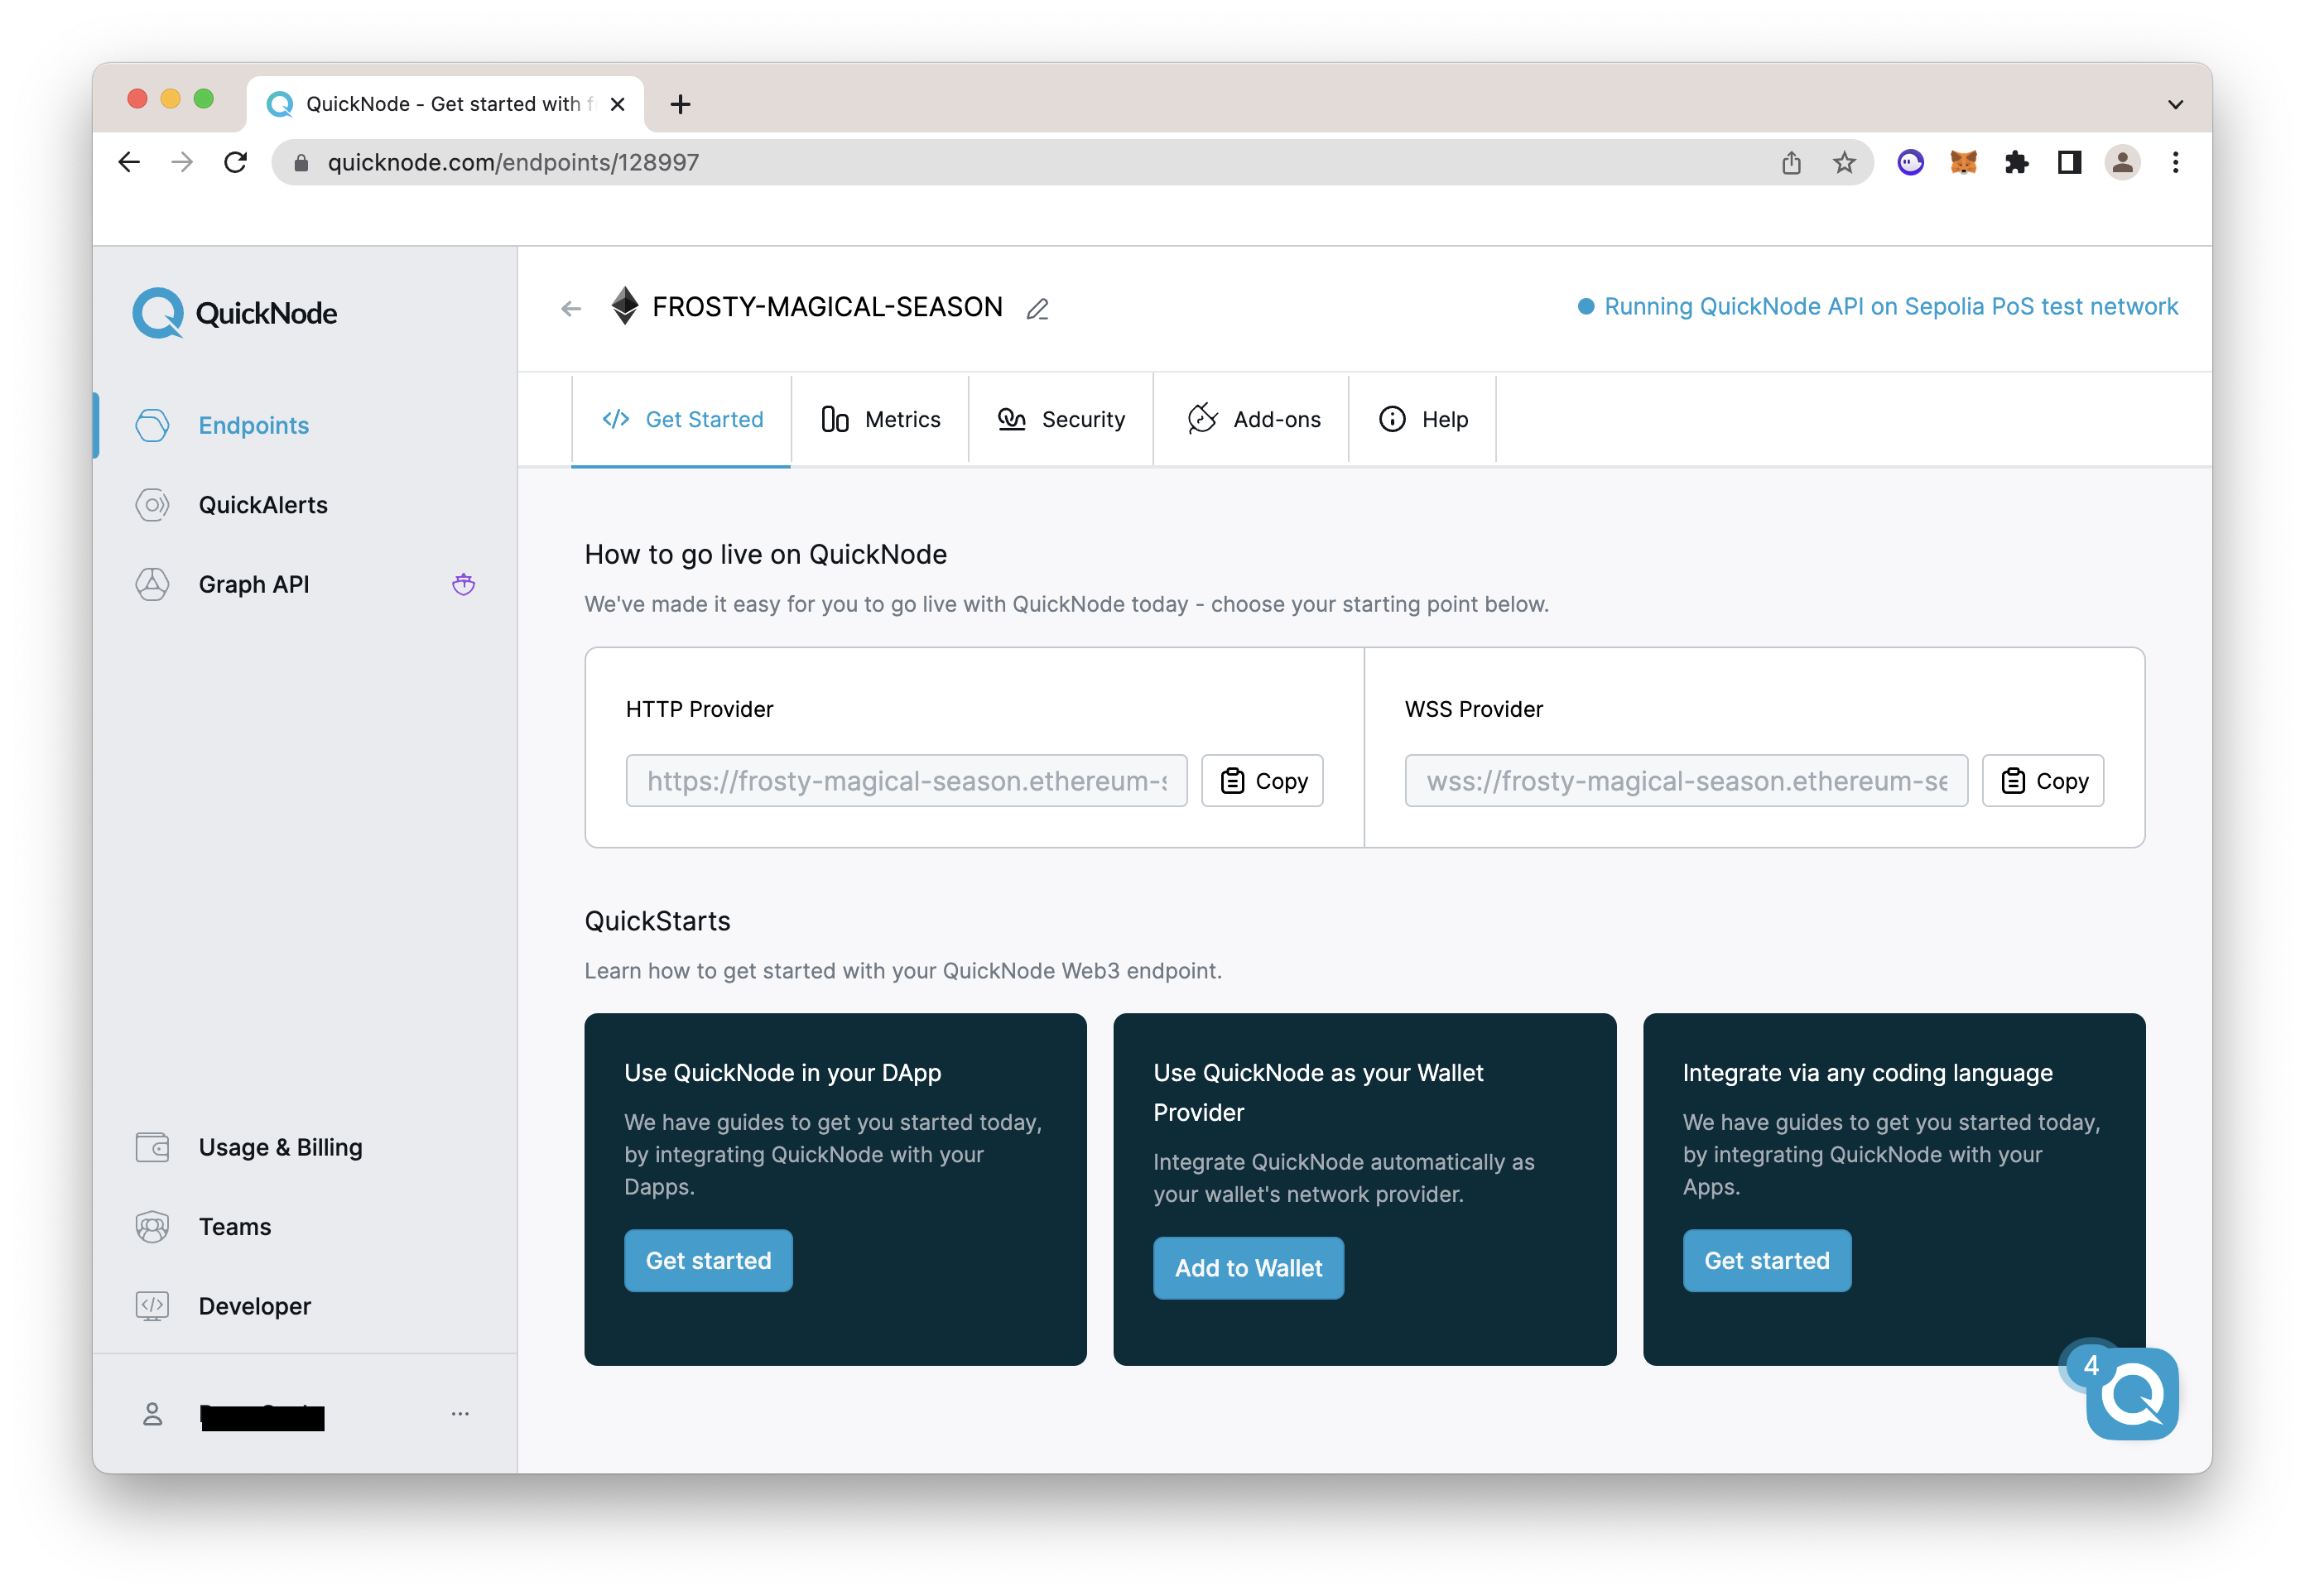
Task: Switch to the Metrics tab
Action: coord(880,419)
